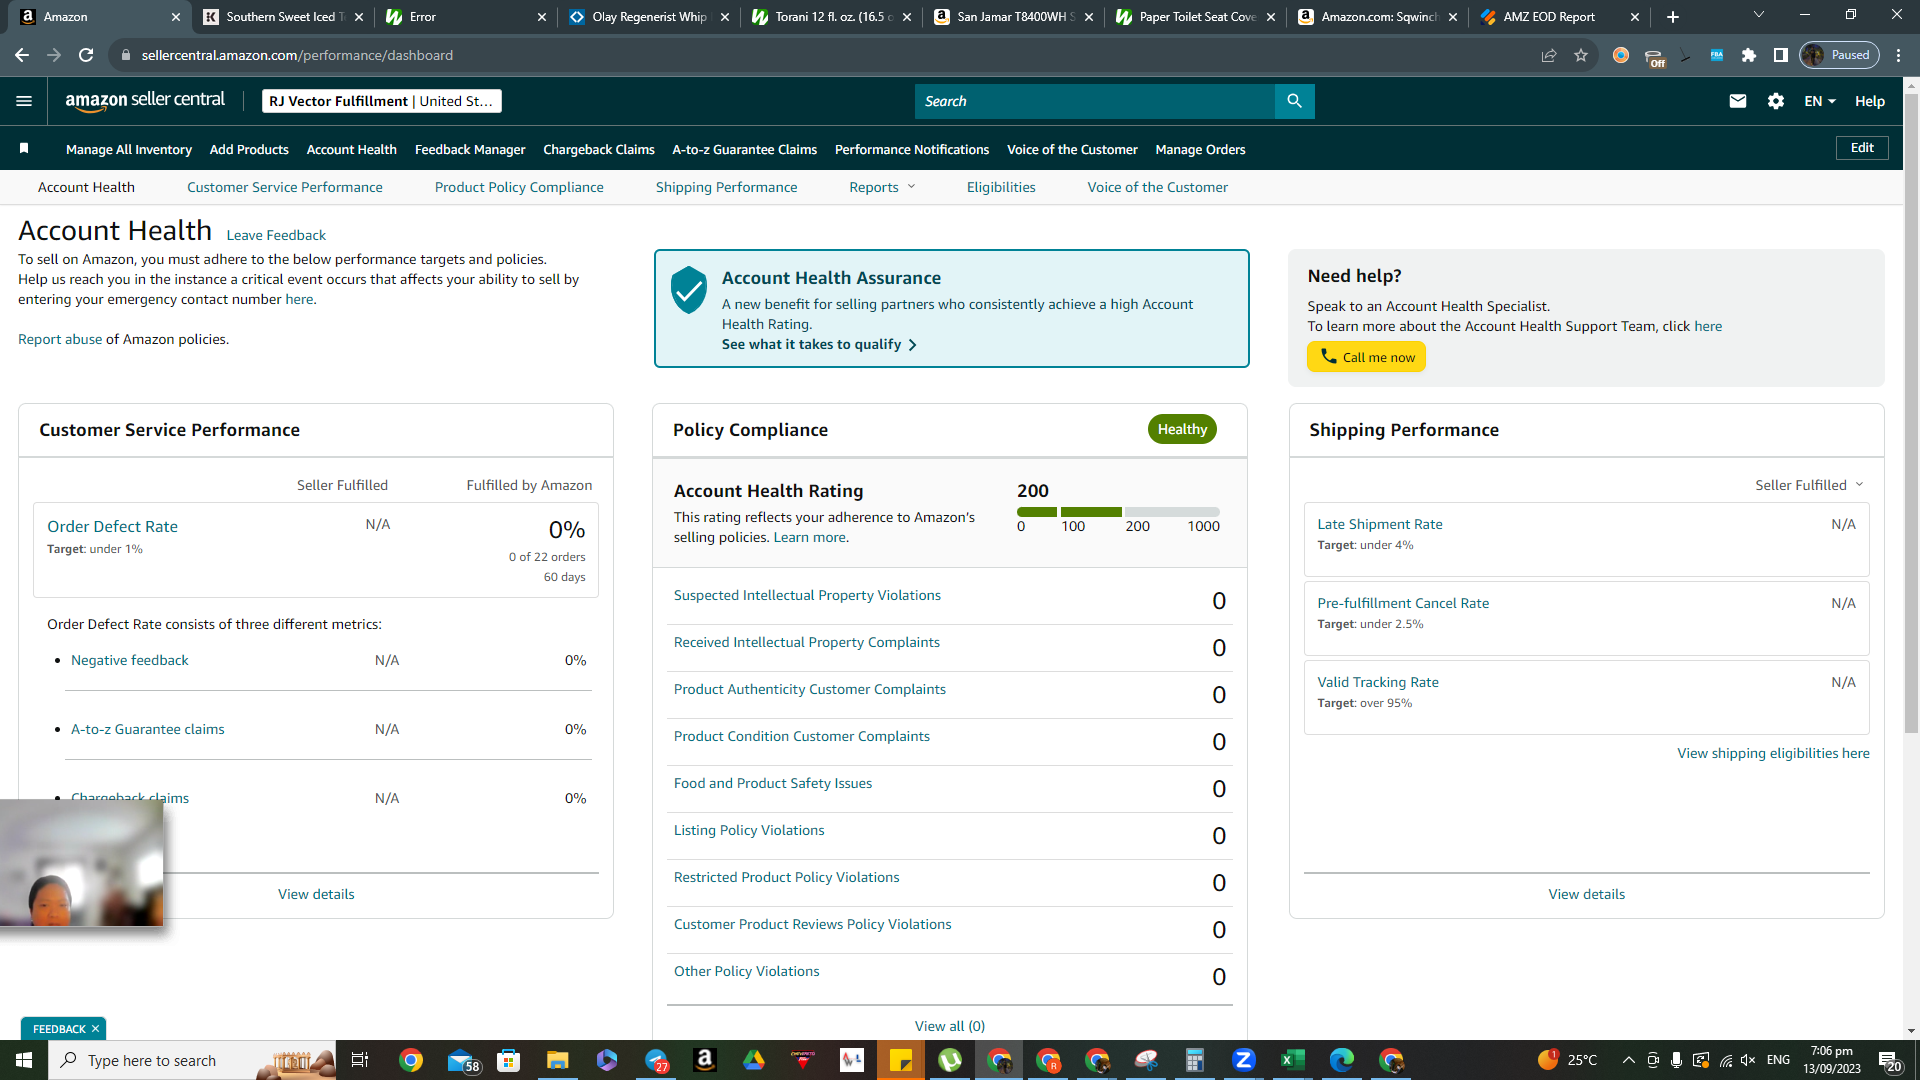Open the Late Shipment Rate link
The width and height of the screenshot is (1920, 1080).
click(1380, 524)
